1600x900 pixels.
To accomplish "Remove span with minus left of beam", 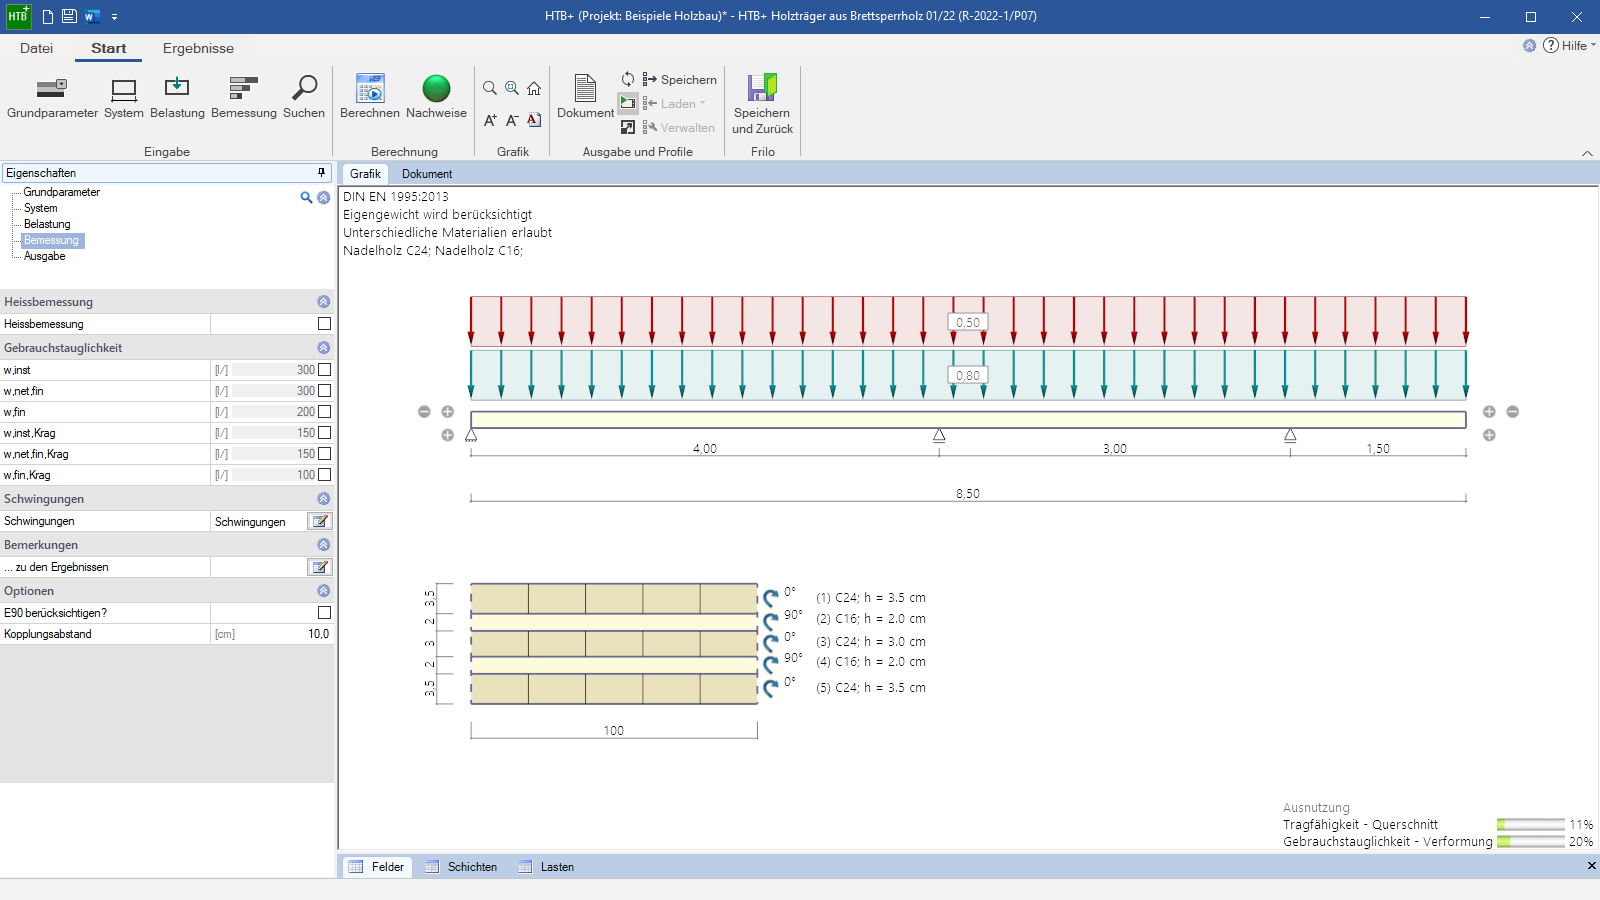I will (424, 412).
